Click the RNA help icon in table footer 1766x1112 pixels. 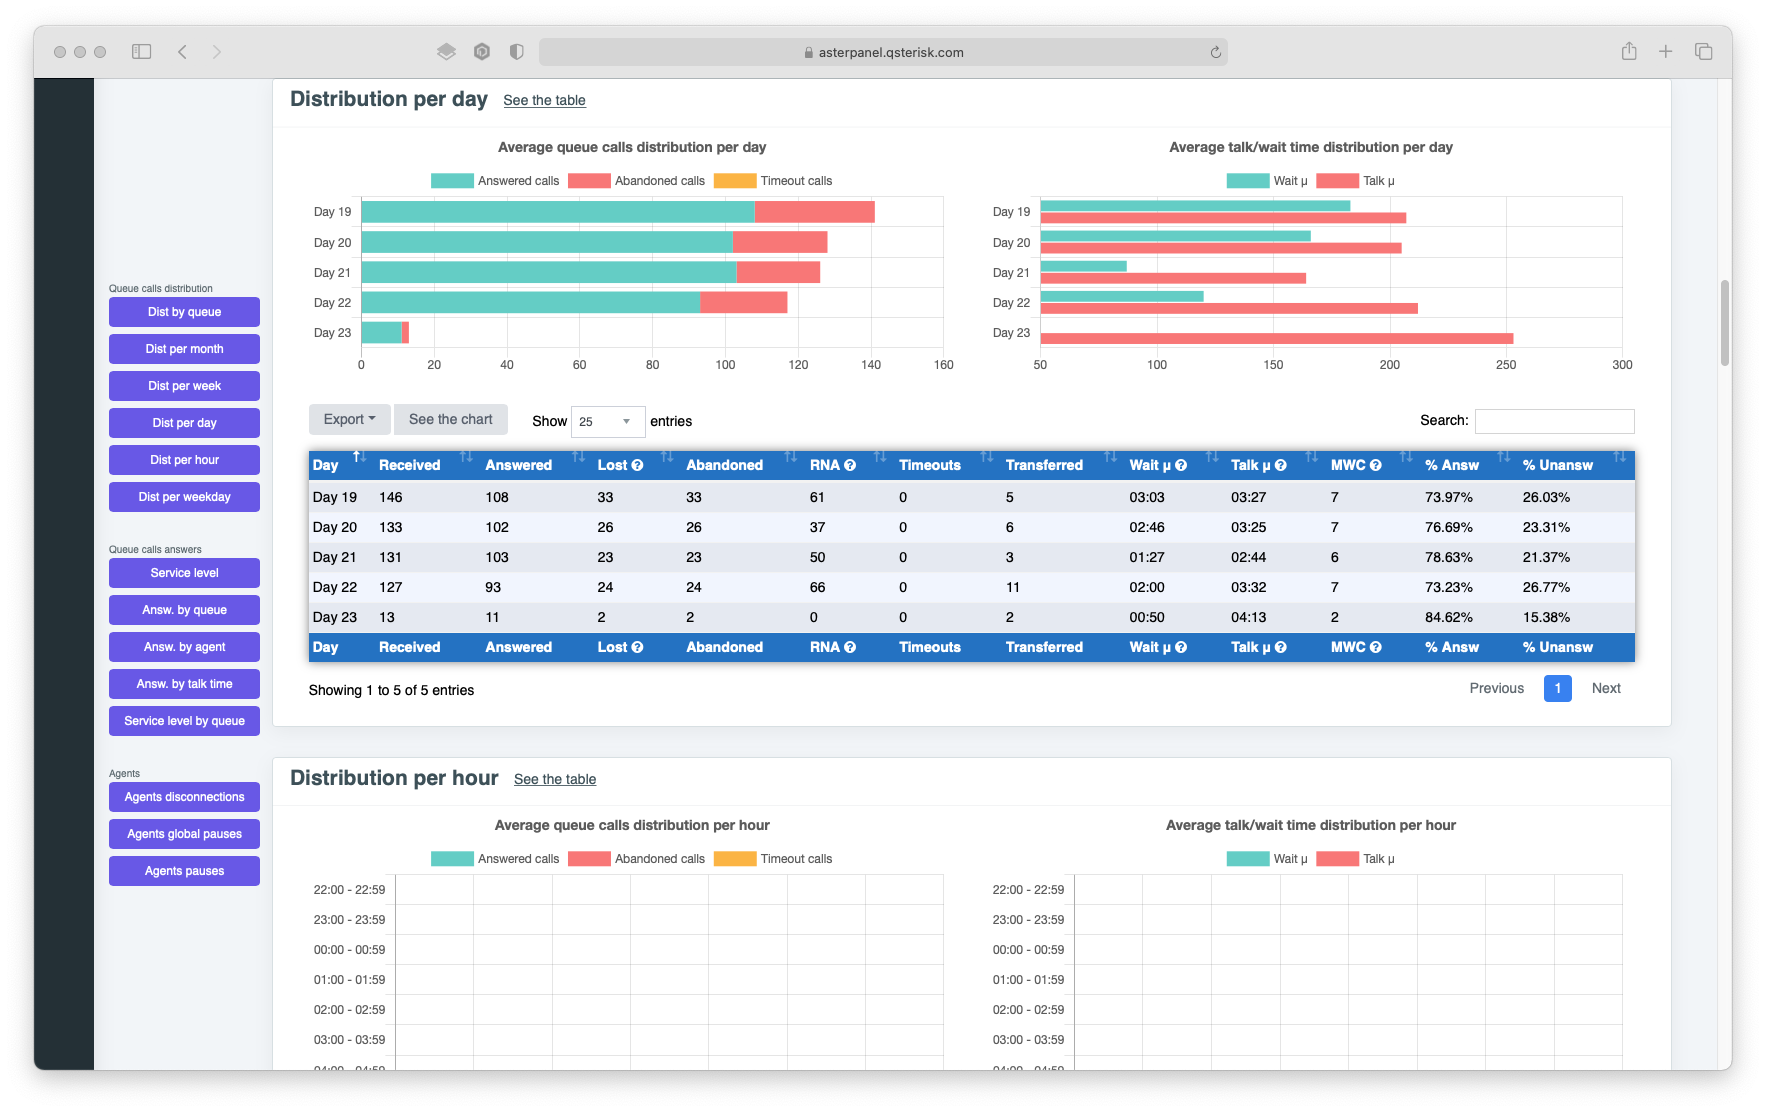click(850, 647)
